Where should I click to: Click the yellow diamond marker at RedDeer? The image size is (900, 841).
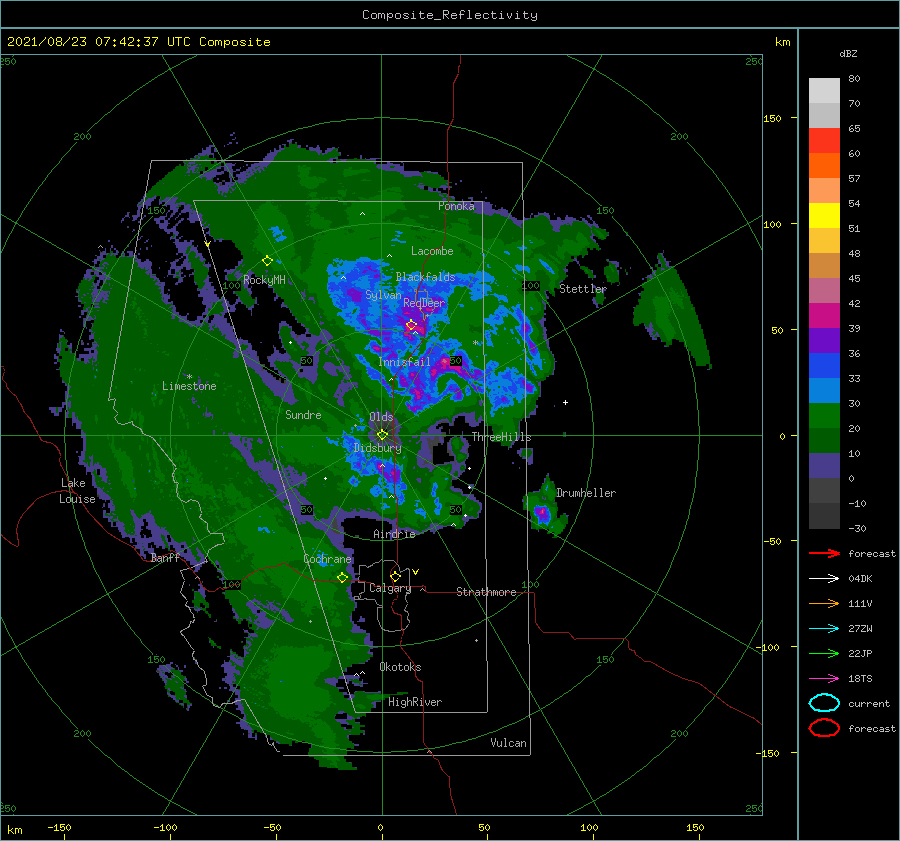(411, 325)
